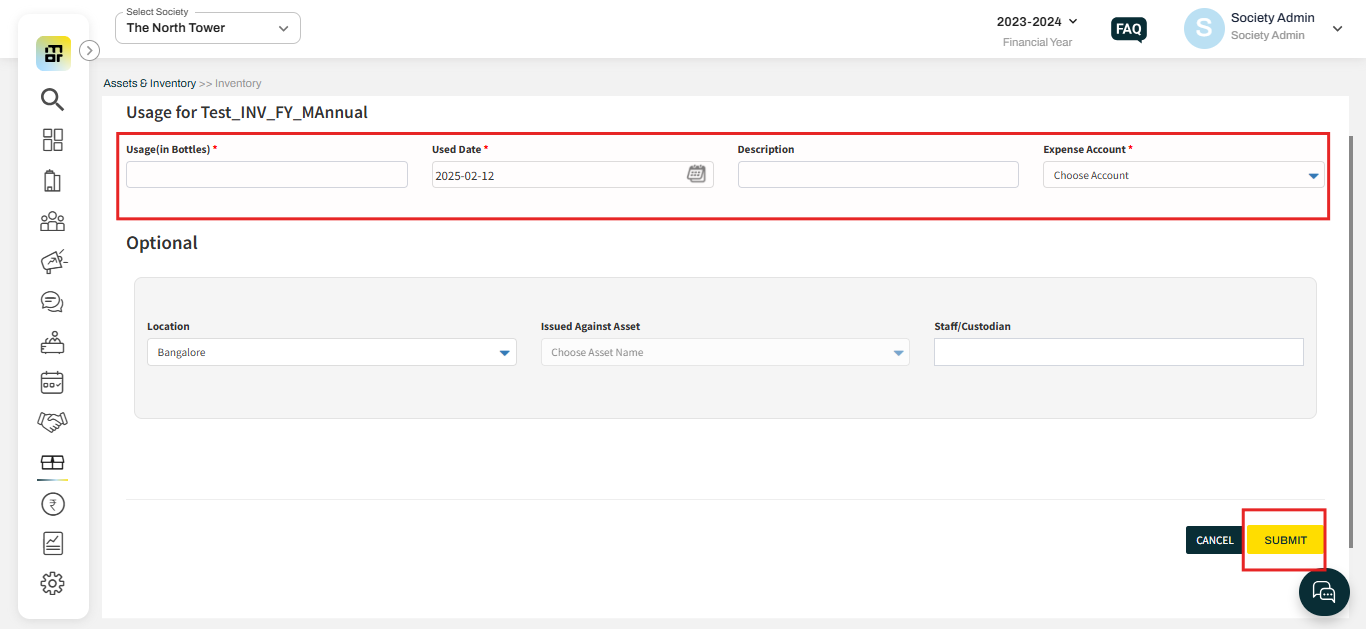Focus the Staff/Custodian input field
Screen dimensions: 1366x629
coord(1119,352)
